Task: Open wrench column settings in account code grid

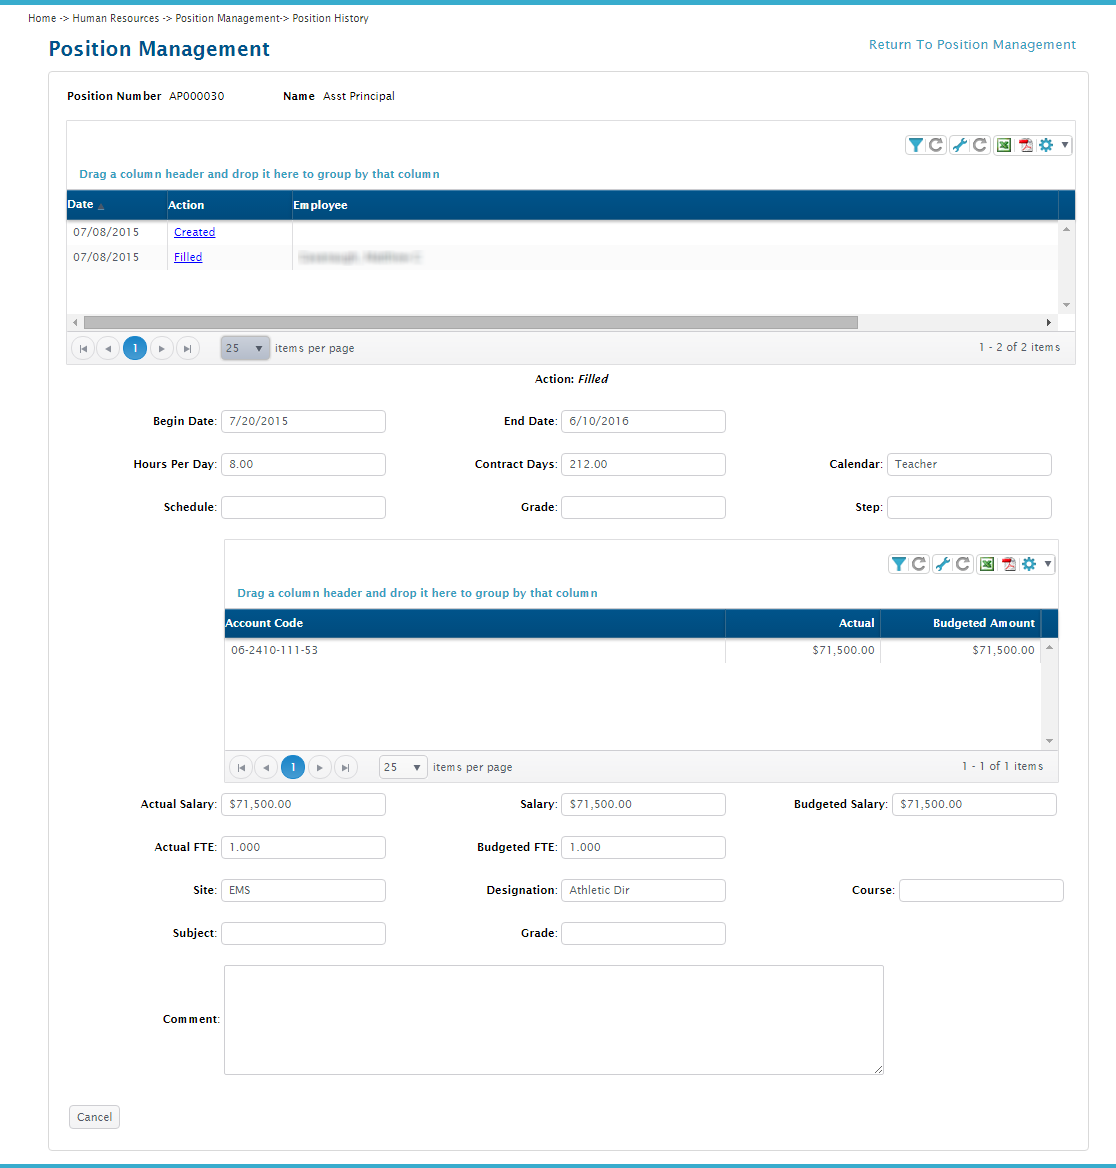Action: 942,565
